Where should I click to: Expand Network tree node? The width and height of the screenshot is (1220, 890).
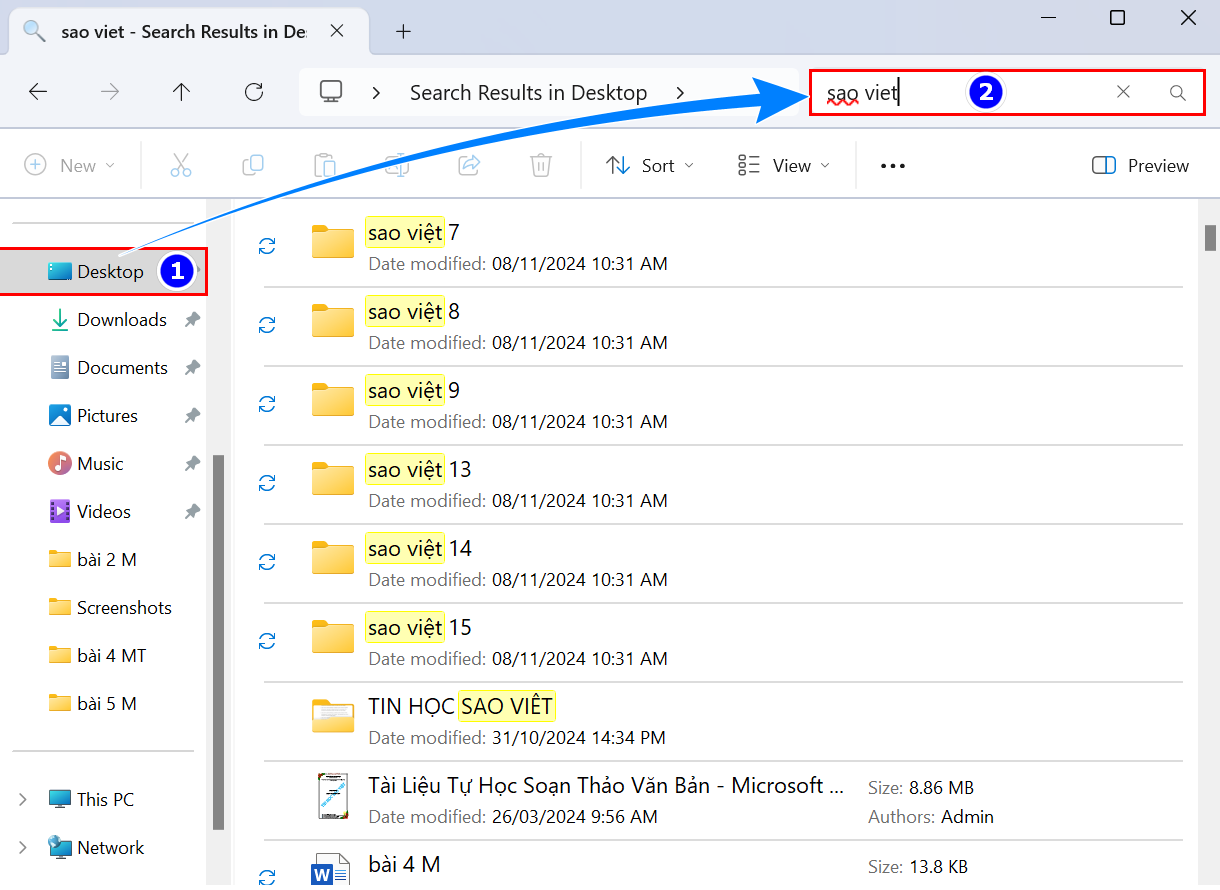pos(23,848)
